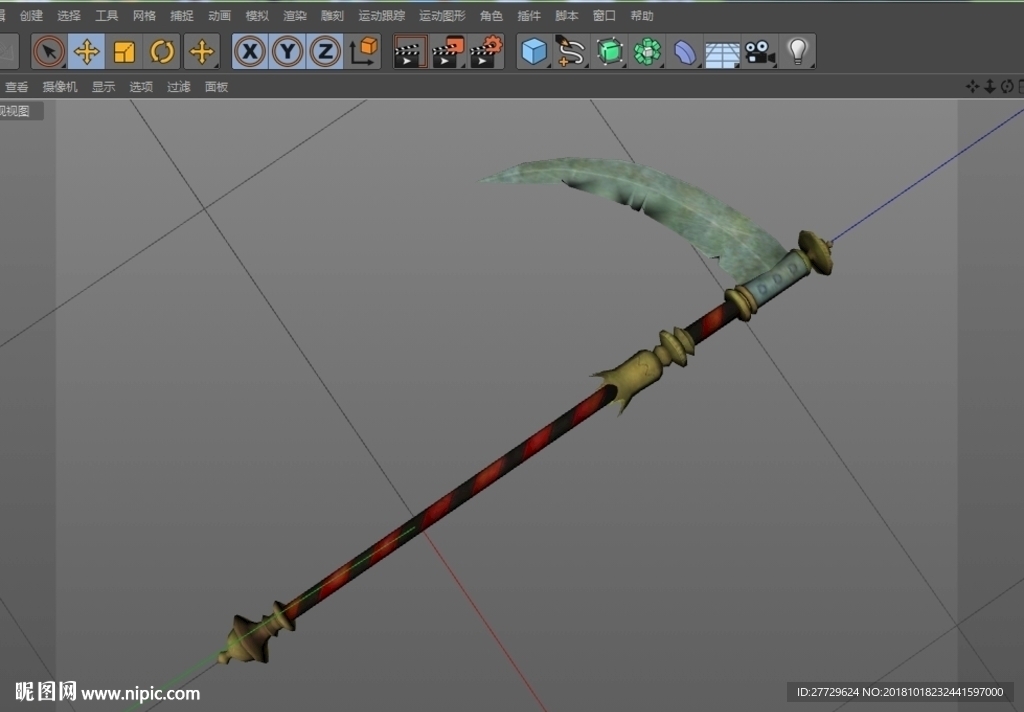Viewport: 1024px width, 712px height.
Task: Open the viewport 摄像机 (Cameras) menu
Action: click(x=60, y=87)
